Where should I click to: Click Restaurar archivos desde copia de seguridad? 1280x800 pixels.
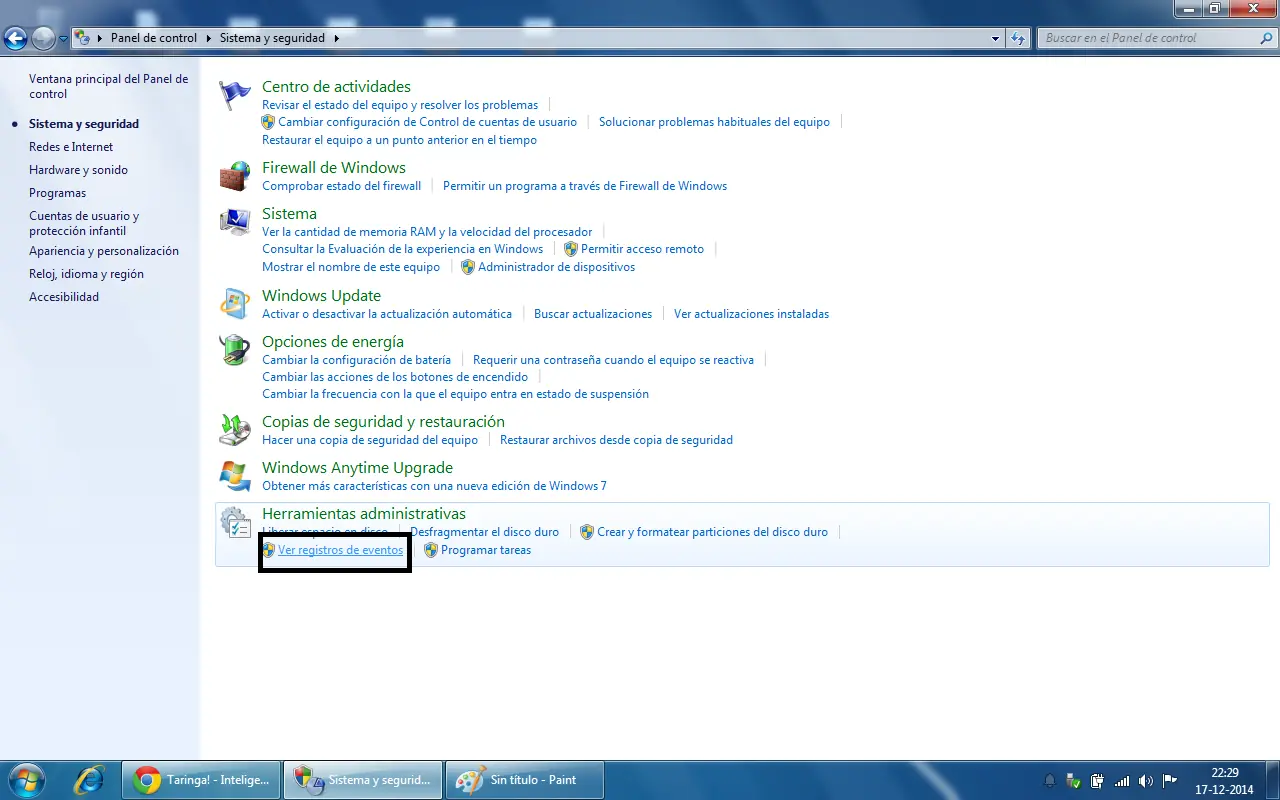[616, 440]
